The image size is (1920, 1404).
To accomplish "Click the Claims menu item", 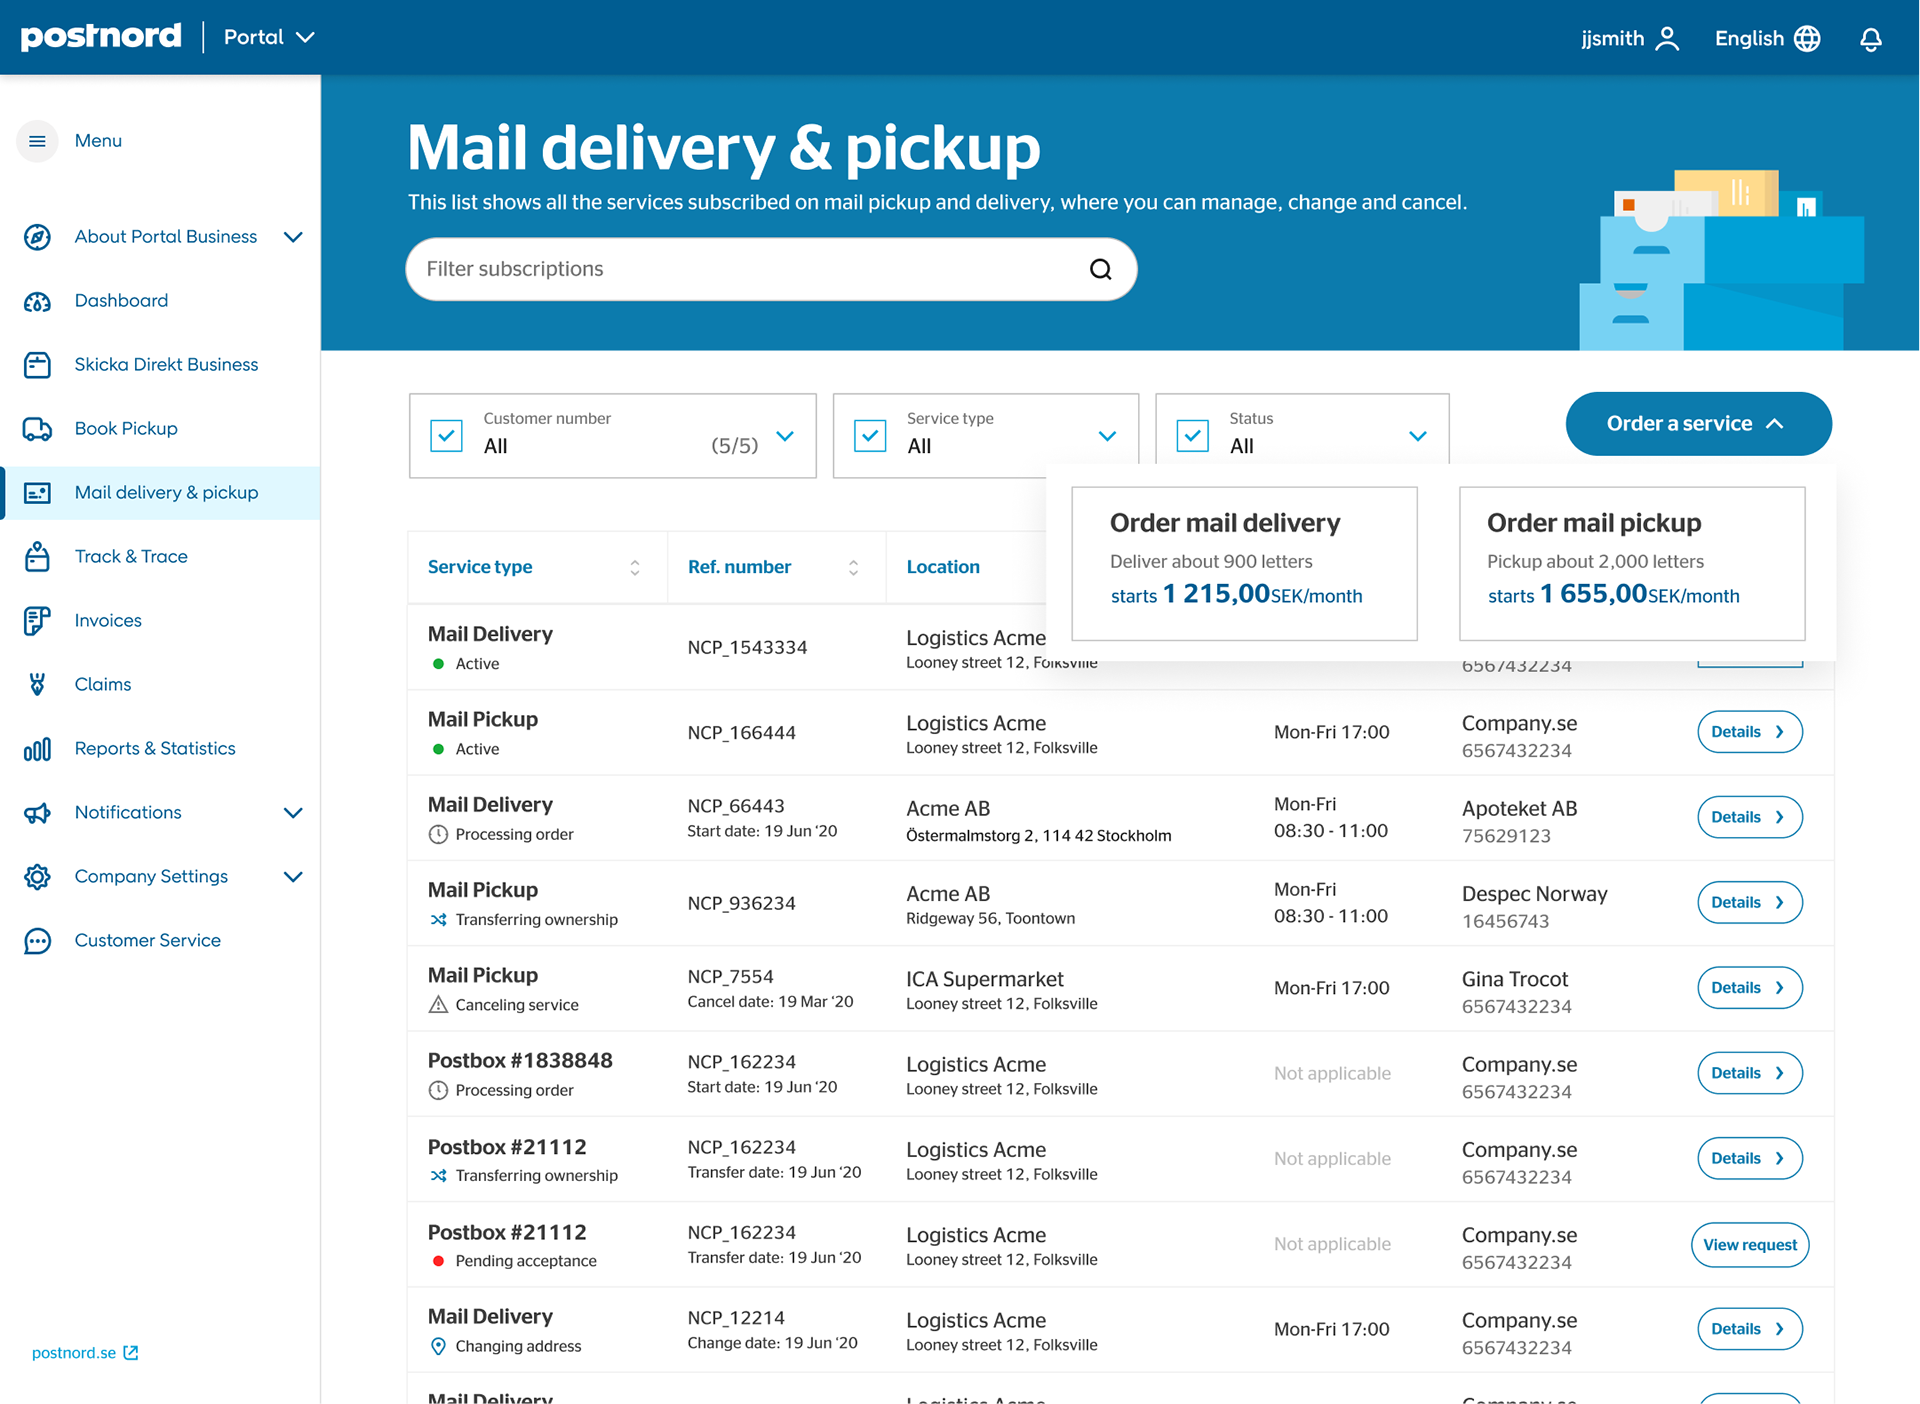I will point(103,685).
